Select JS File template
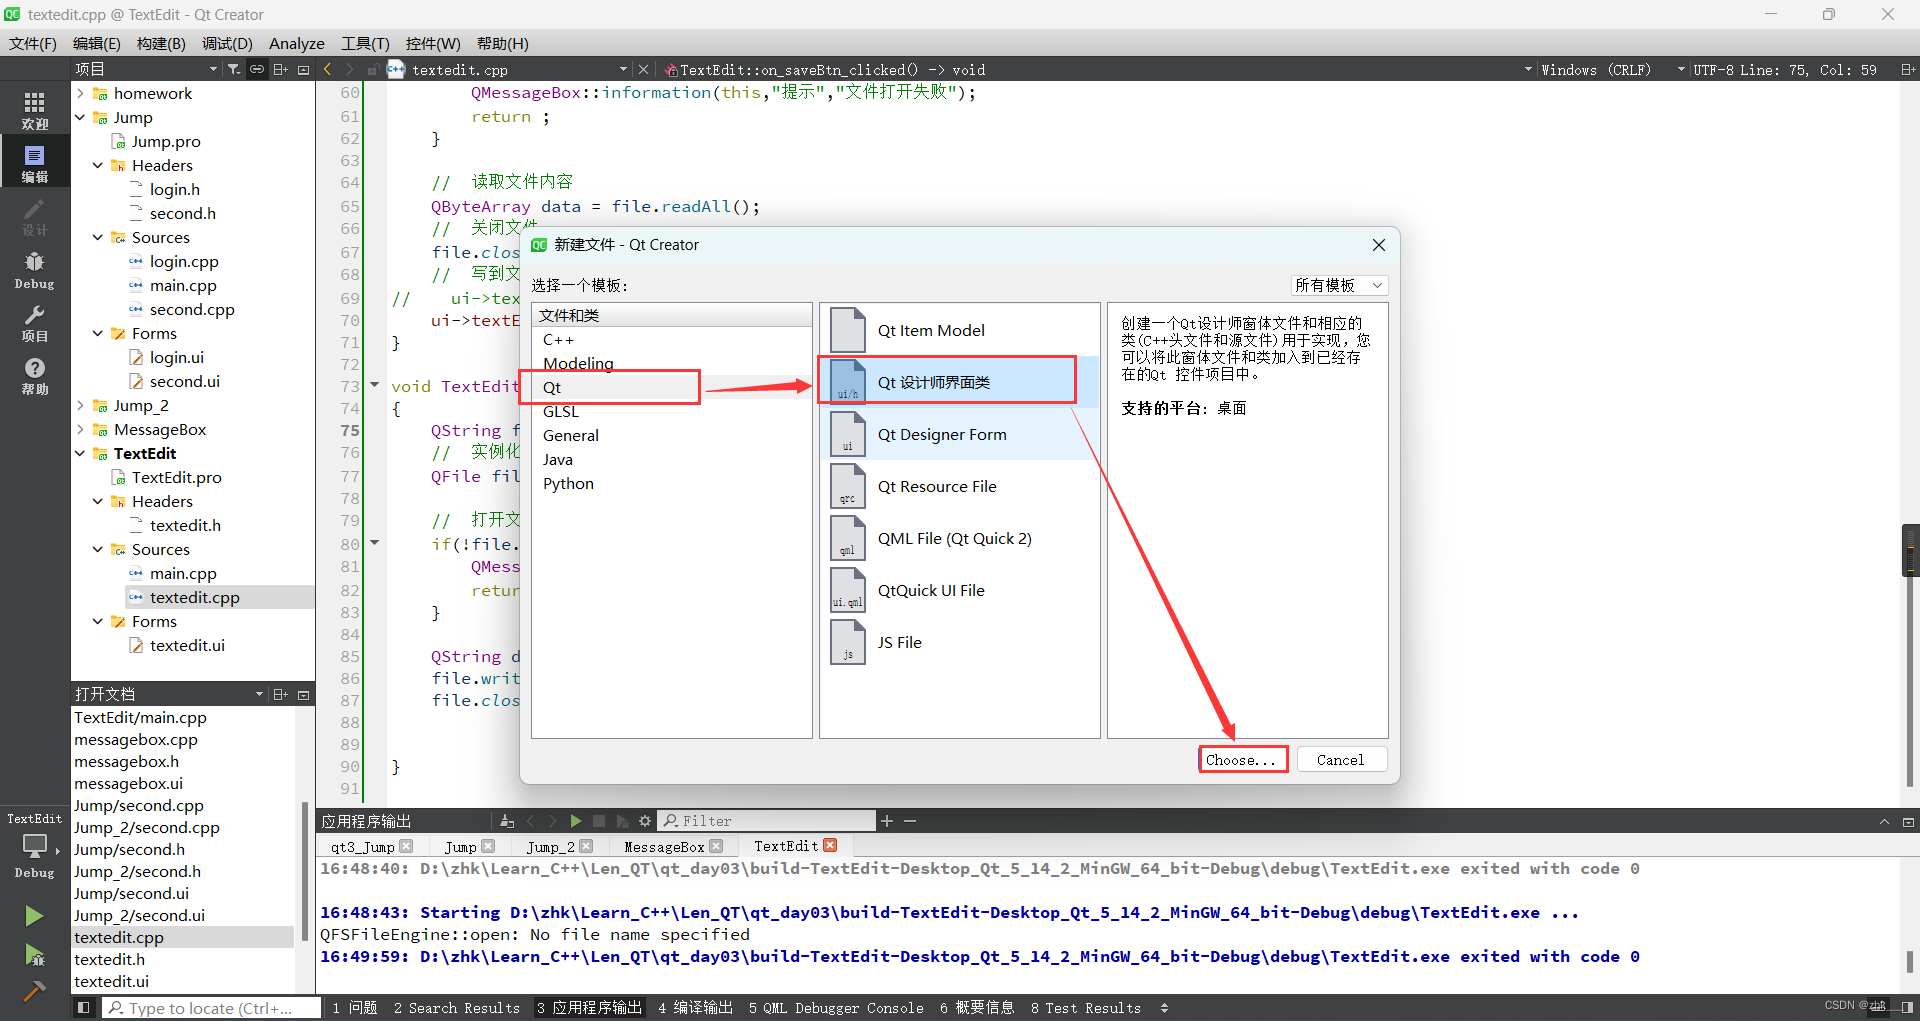1920x1021 pixels. pos(959,642)
